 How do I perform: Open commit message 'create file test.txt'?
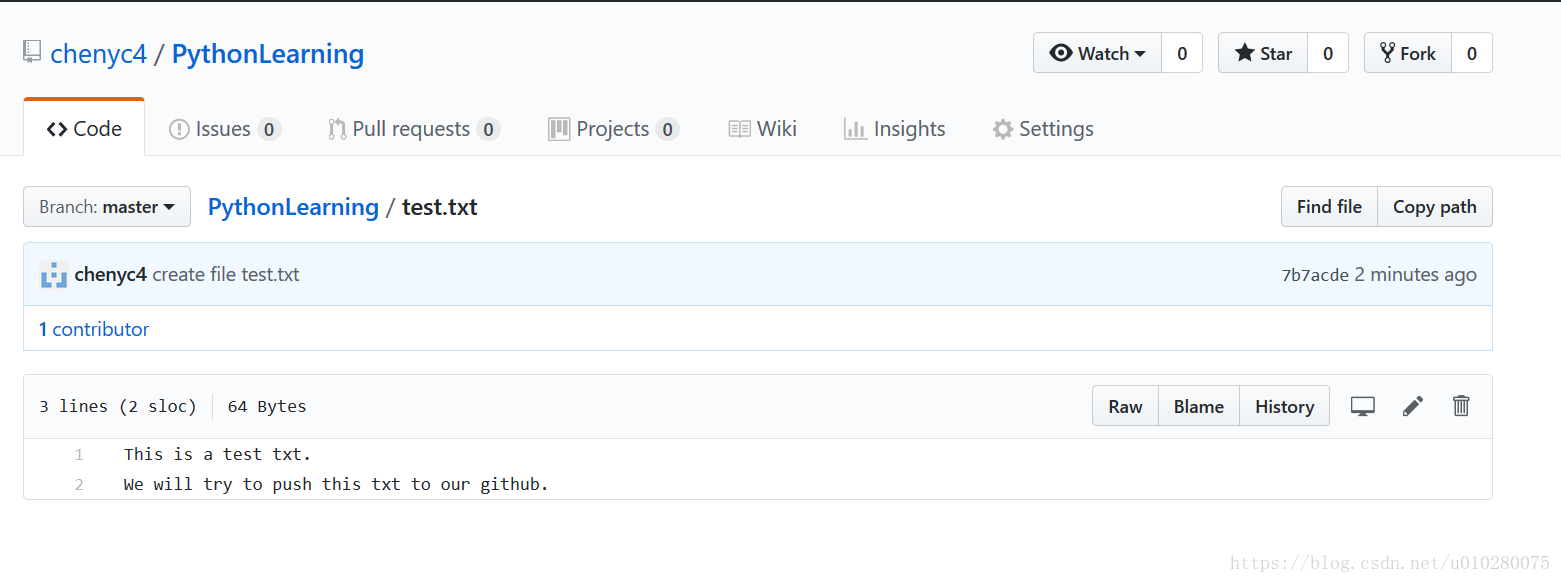point(226,275)
